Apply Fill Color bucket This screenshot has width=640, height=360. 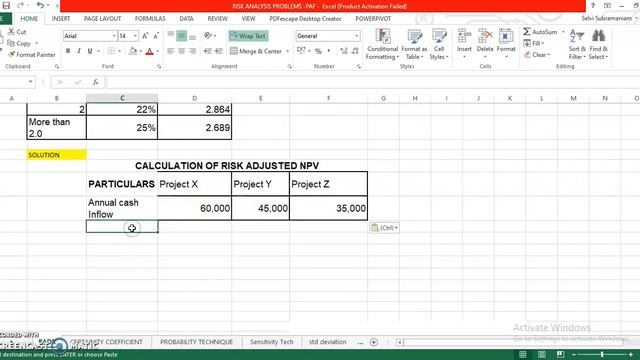point(133,51)
